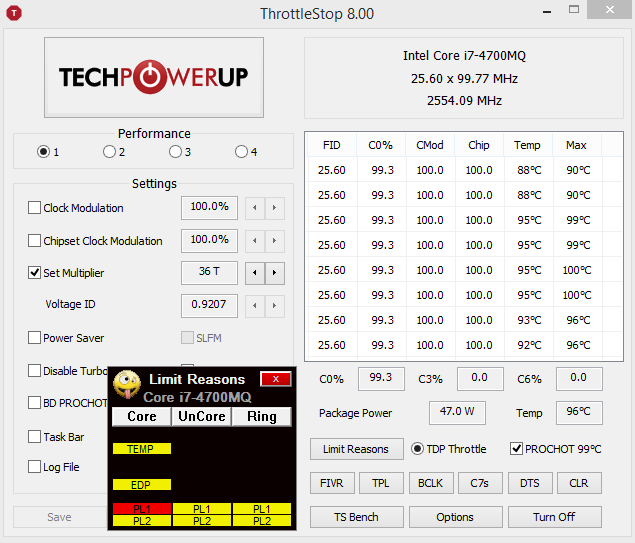Click the Core PL2 yellow indicator

[x=142, y=521]
